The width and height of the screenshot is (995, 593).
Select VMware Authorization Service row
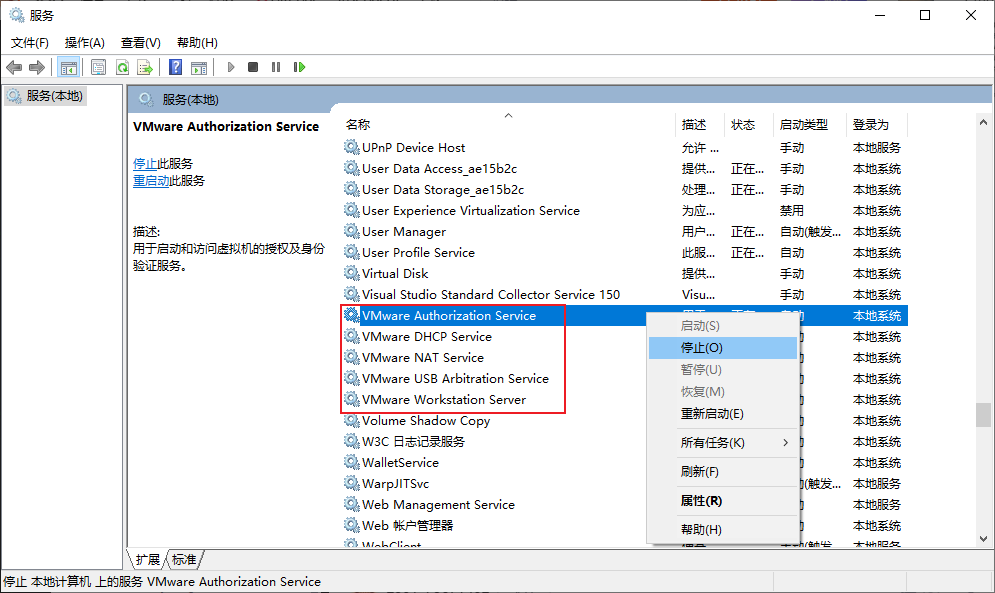(624, 316)
